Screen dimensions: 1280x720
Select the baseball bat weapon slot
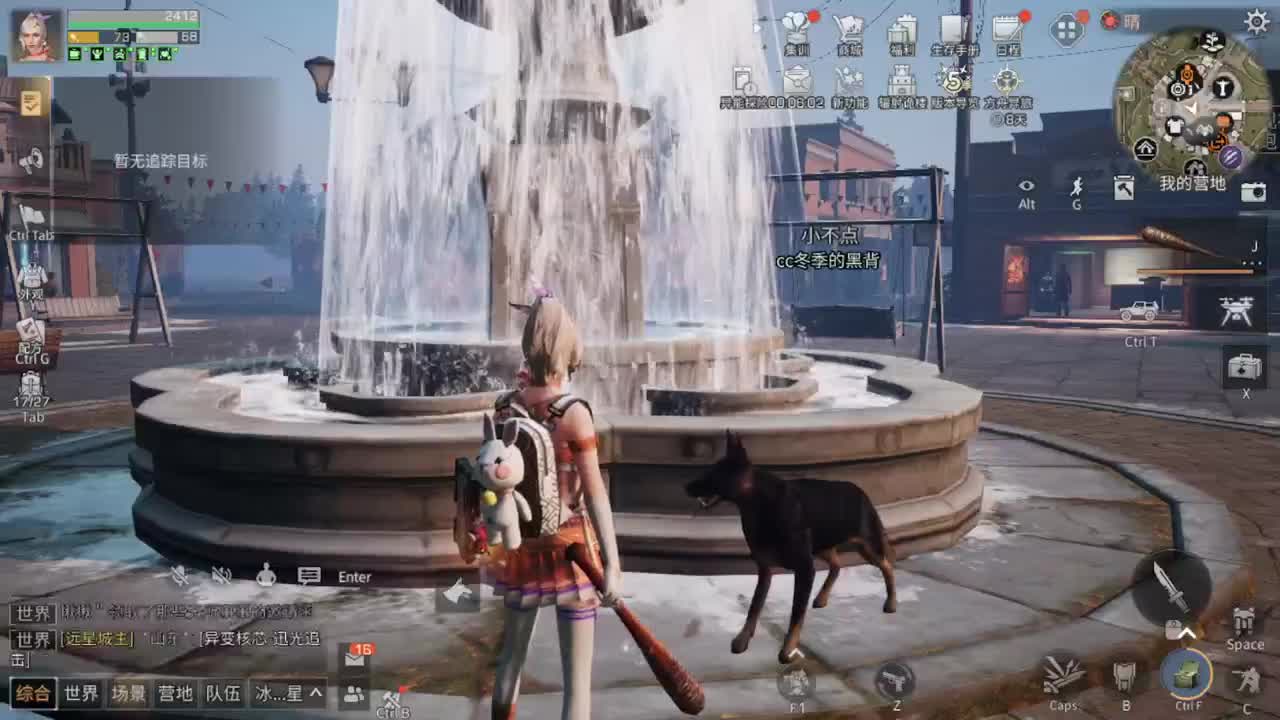coord(1200,251)
